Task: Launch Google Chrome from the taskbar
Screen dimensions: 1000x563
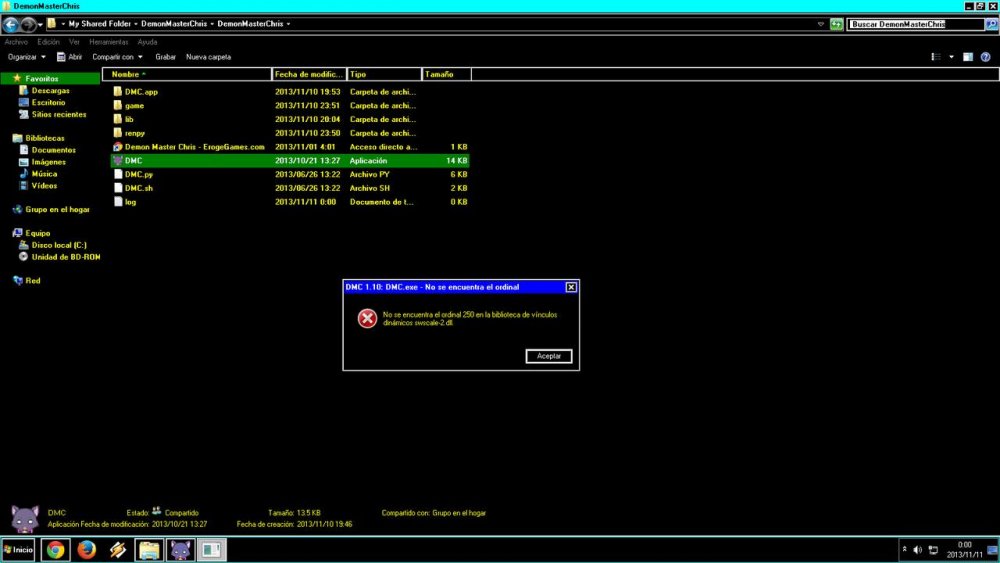Action: 55,549
